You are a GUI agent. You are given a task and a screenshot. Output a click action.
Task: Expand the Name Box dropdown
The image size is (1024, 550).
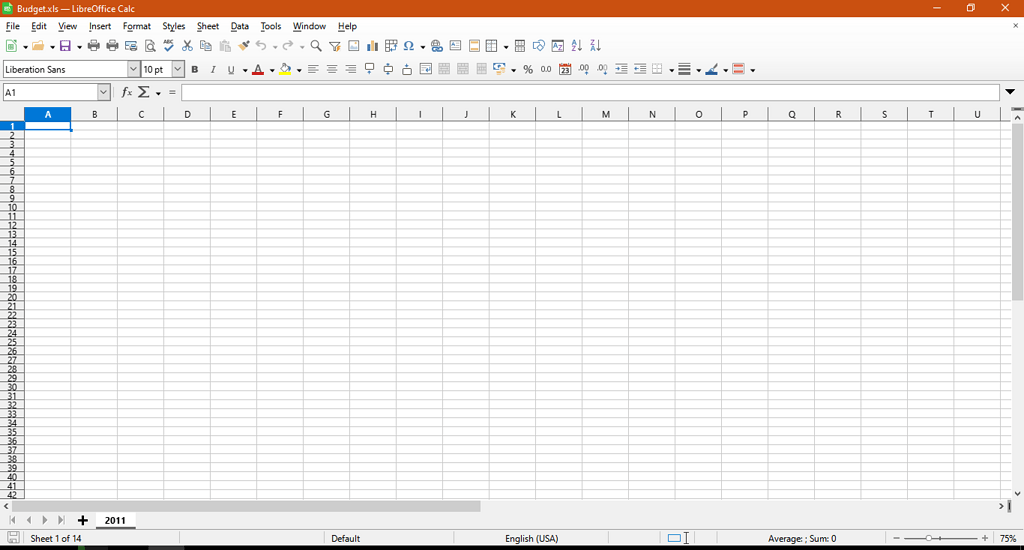pos(103,93)
